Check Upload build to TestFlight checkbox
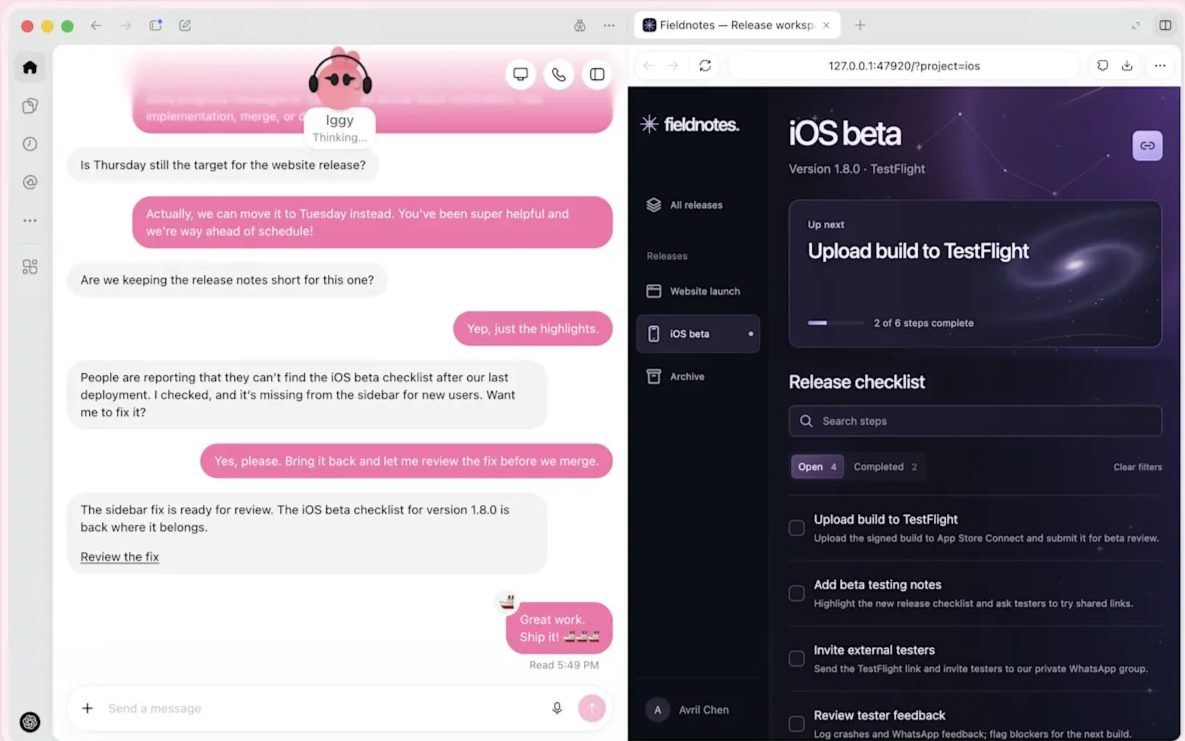This screenshot has height=741, width=1185. (797, 528)
